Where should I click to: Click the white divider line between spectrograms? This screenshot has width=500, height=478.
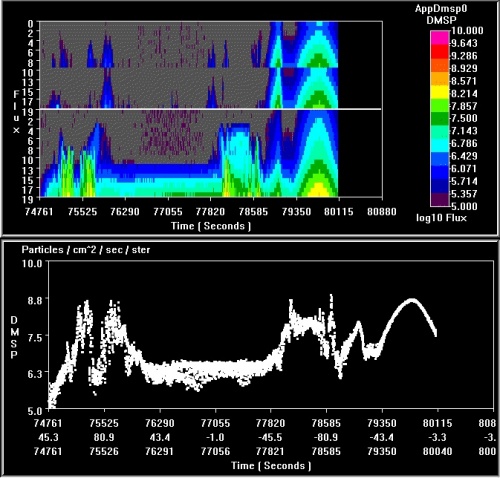[211, 109]
